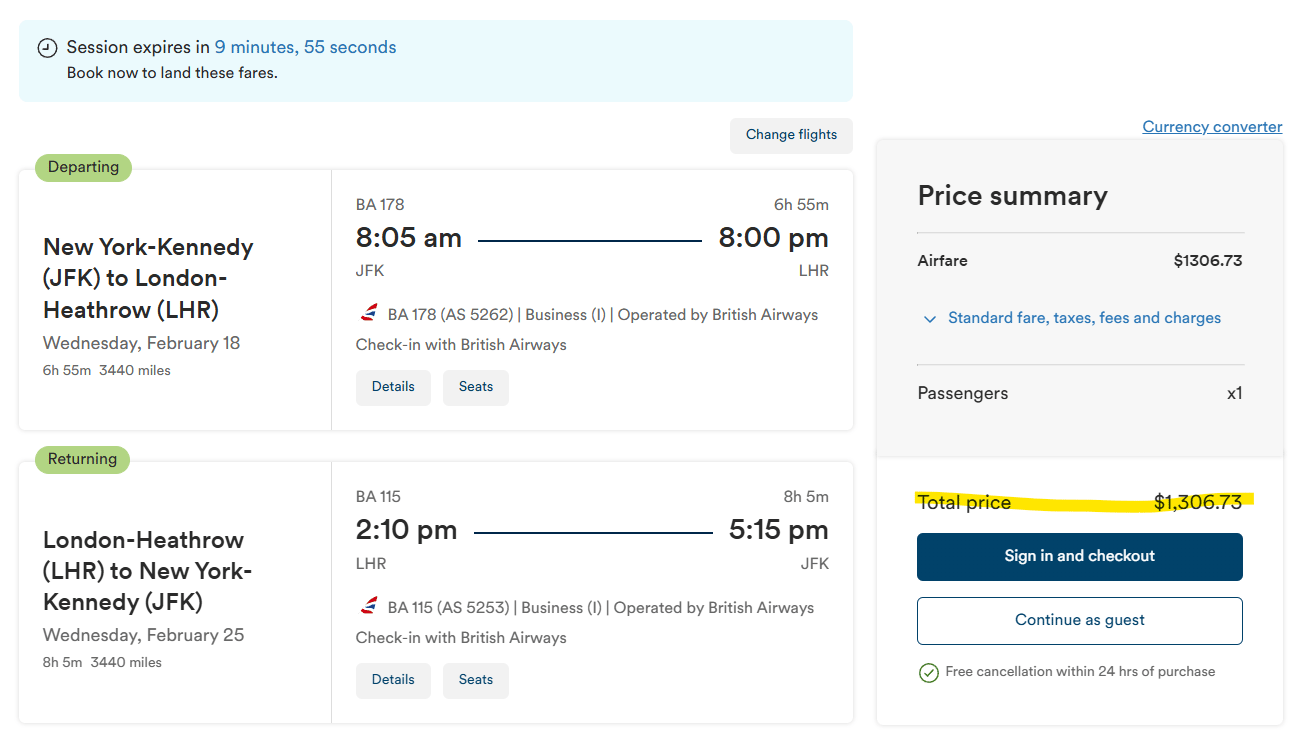Image resolution: width=1308 pixels, height=746 pixels.
Task: Expand Standard fare, taxes, fees and charges
Action: (1084, 318)
